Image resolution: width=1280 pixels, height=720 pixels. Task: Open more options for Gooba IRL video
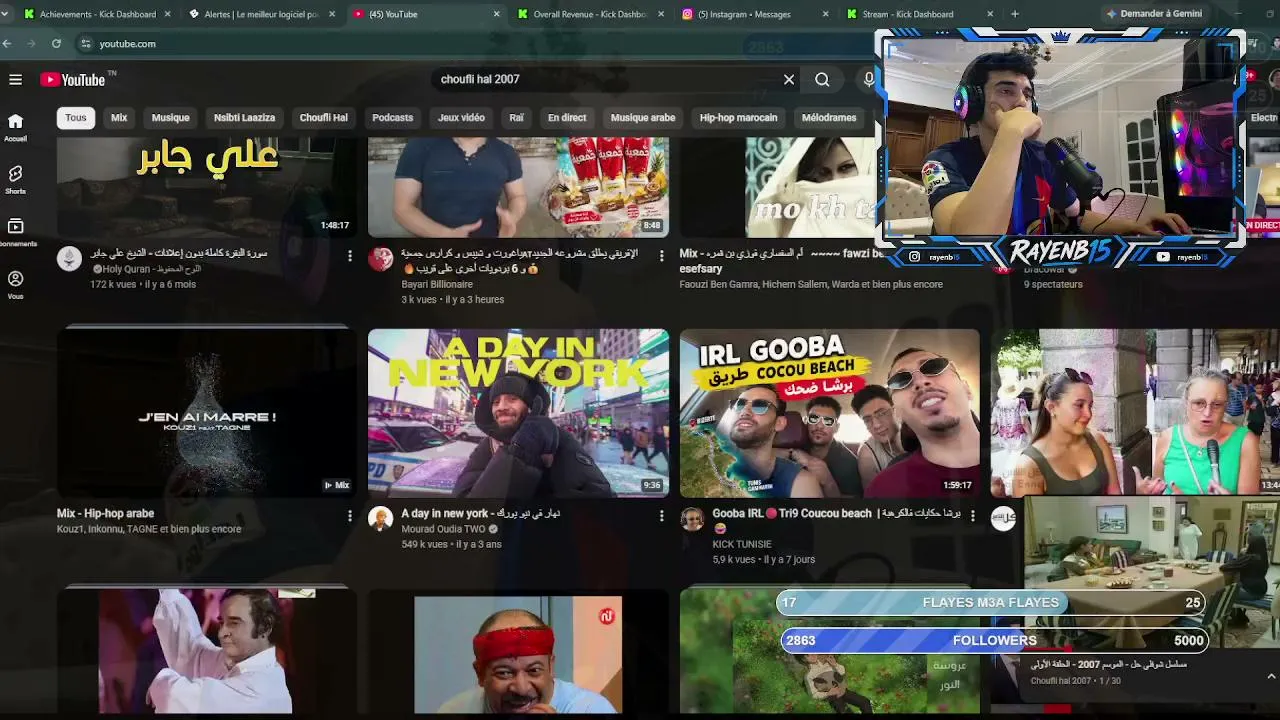972,516
